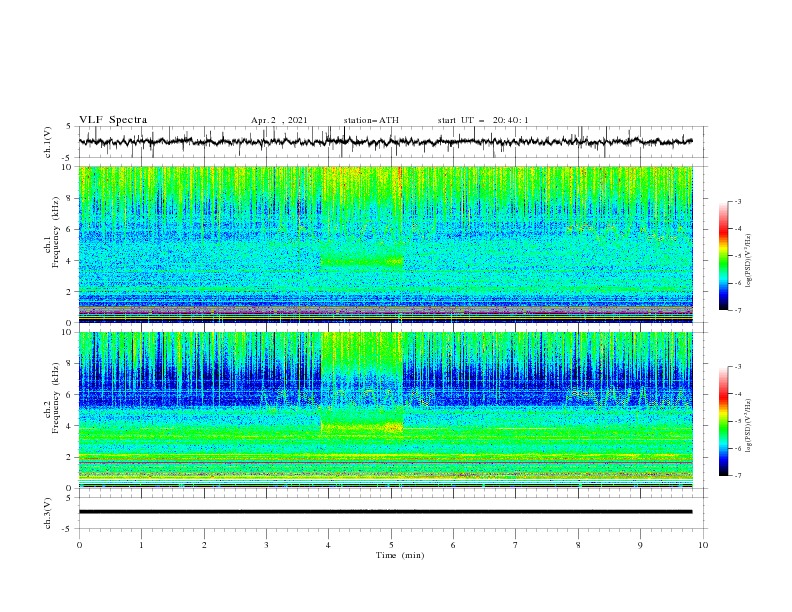792x612 pixels.
Task: Click the ch.2 spectrogram color bar
Action: [x=723, y=421]
